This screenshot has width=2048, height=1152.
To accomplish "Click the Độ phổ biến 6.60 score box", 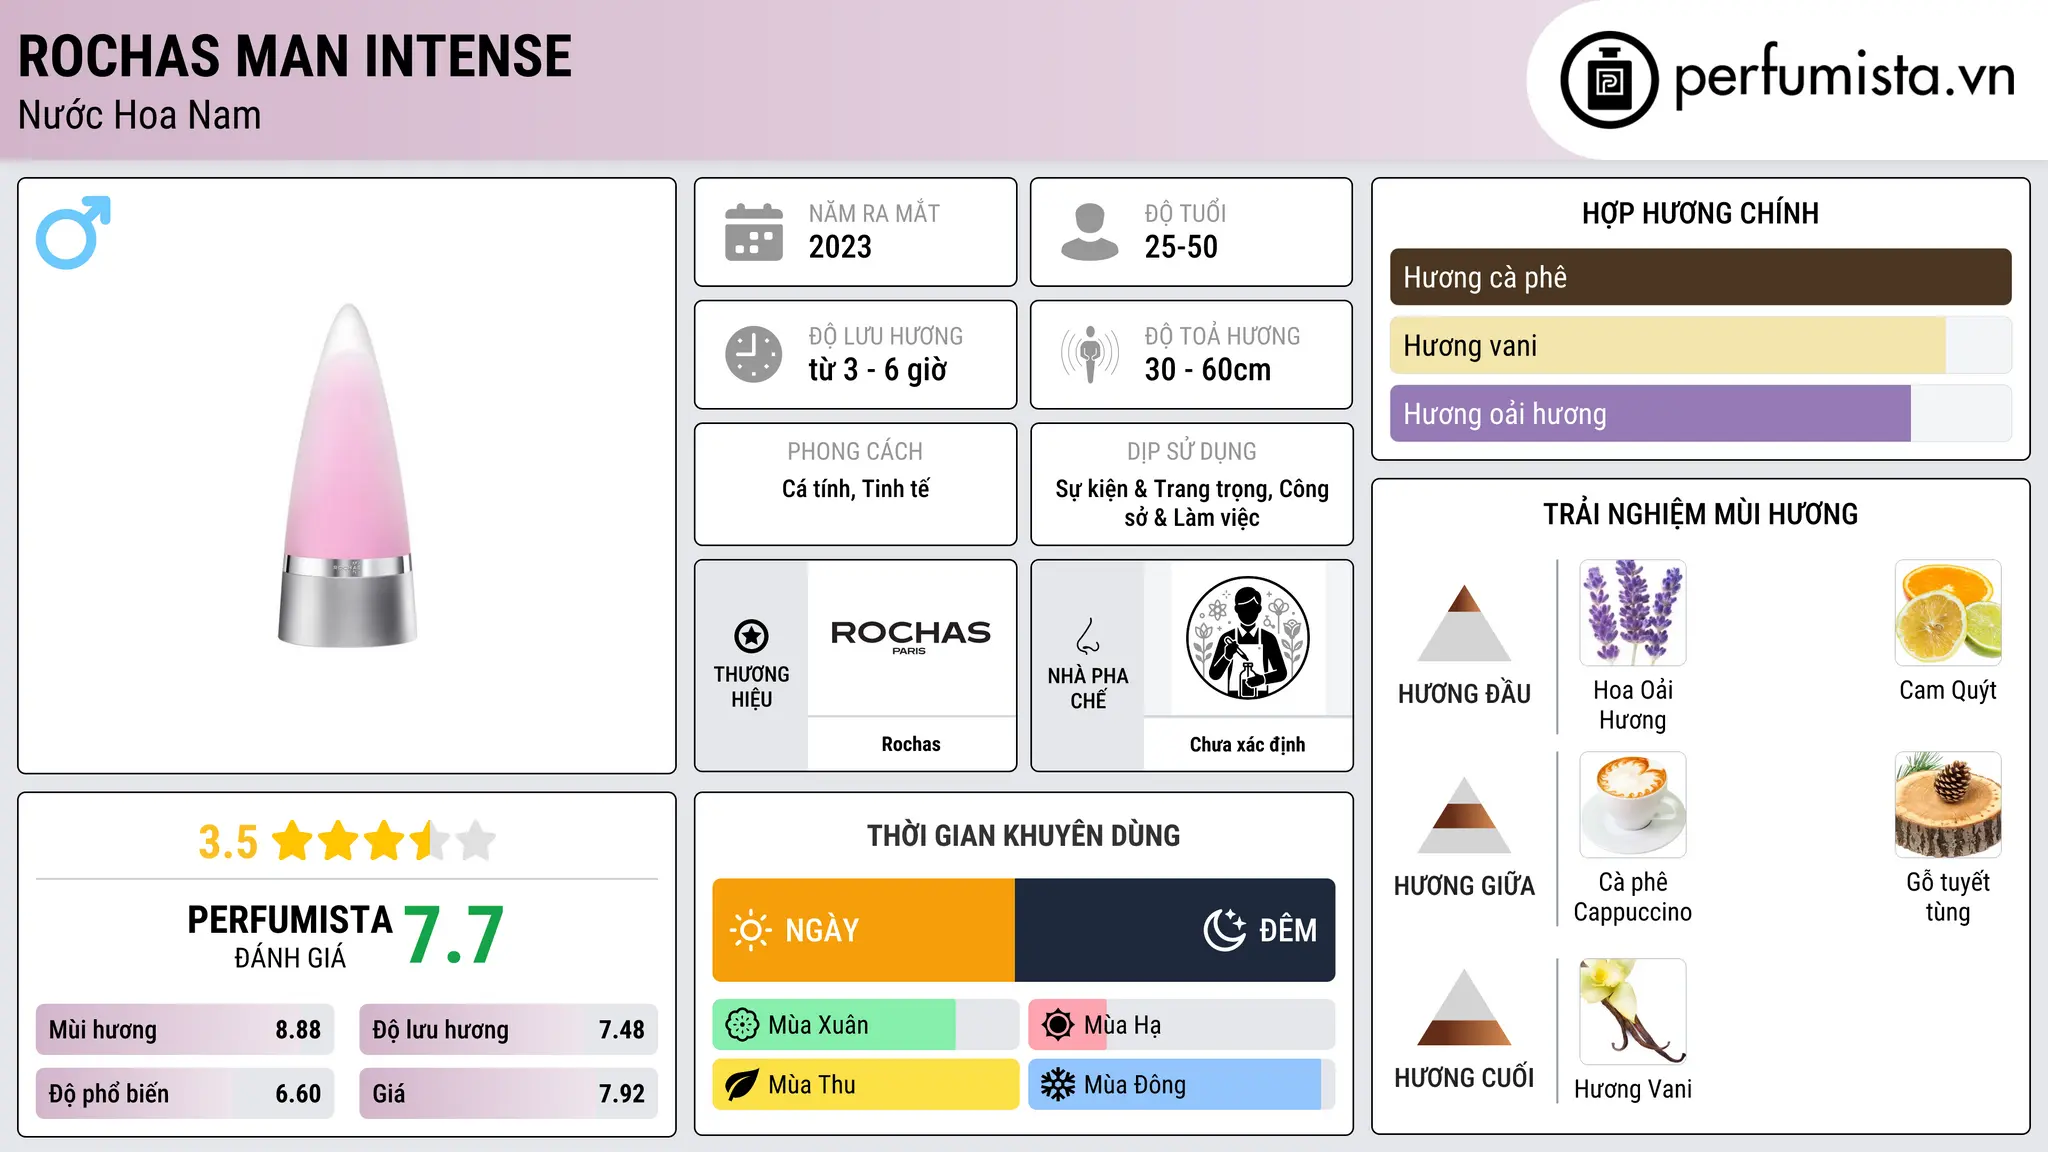I will tap(185, 1094).
